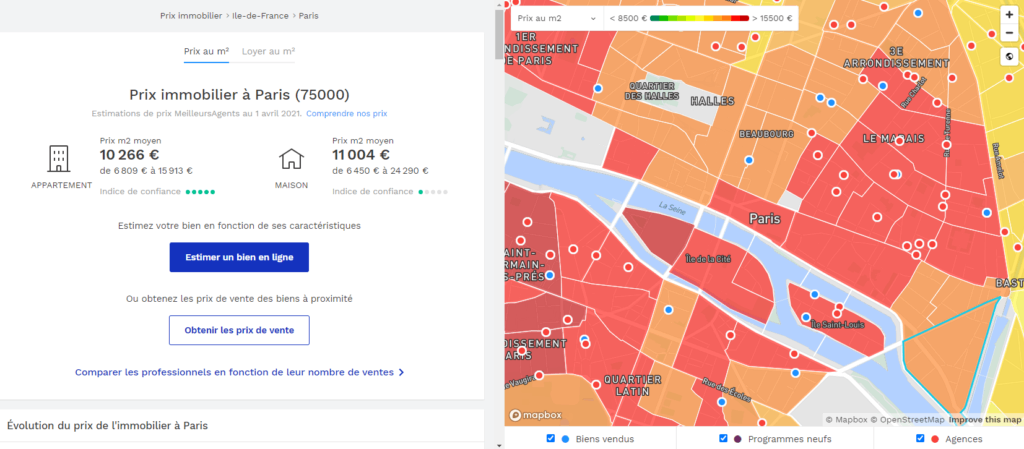Click the price color gradient legend

pyautogui.click(x=699, y=17)
